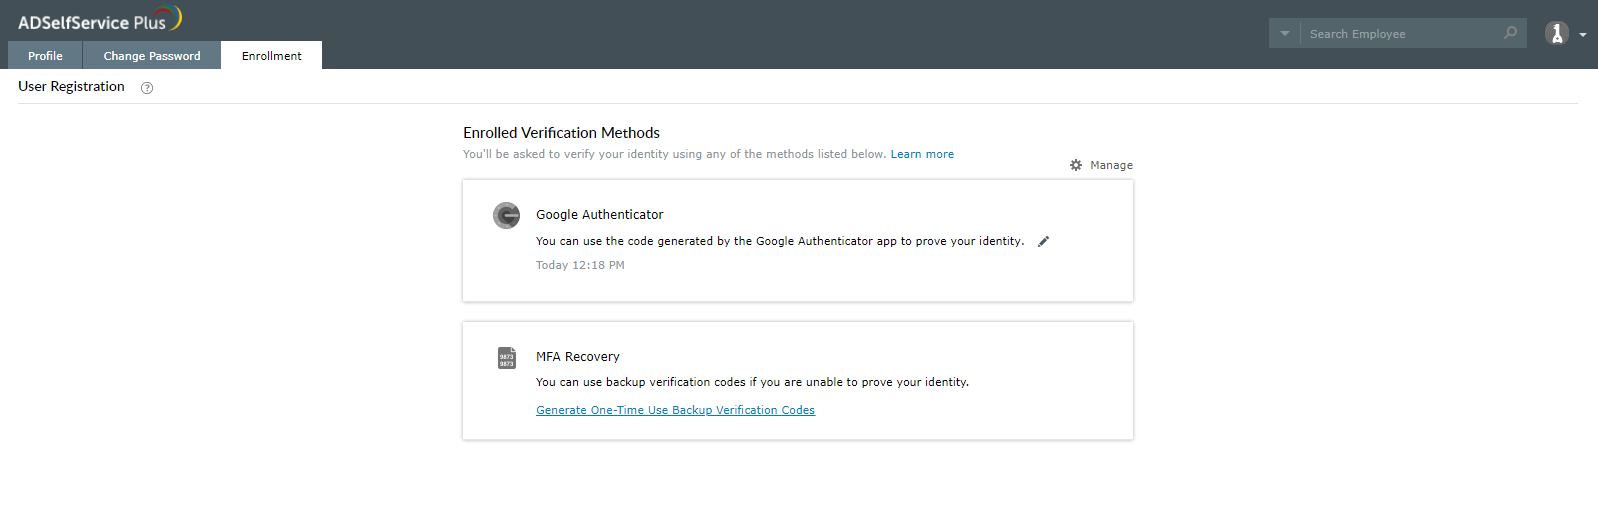The image size is (1598, 517).
Task: Open the Profile tab
Action: click(x=45, y=56)
